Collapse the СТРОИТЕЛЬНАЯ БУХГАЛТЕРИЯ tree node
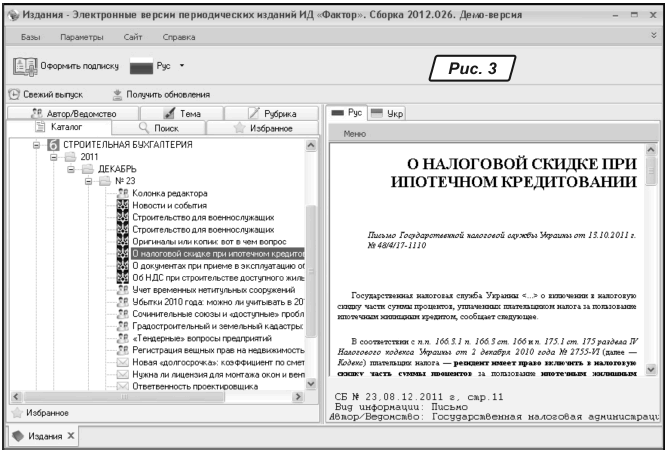The image size is (670, 455). point(36,146)
